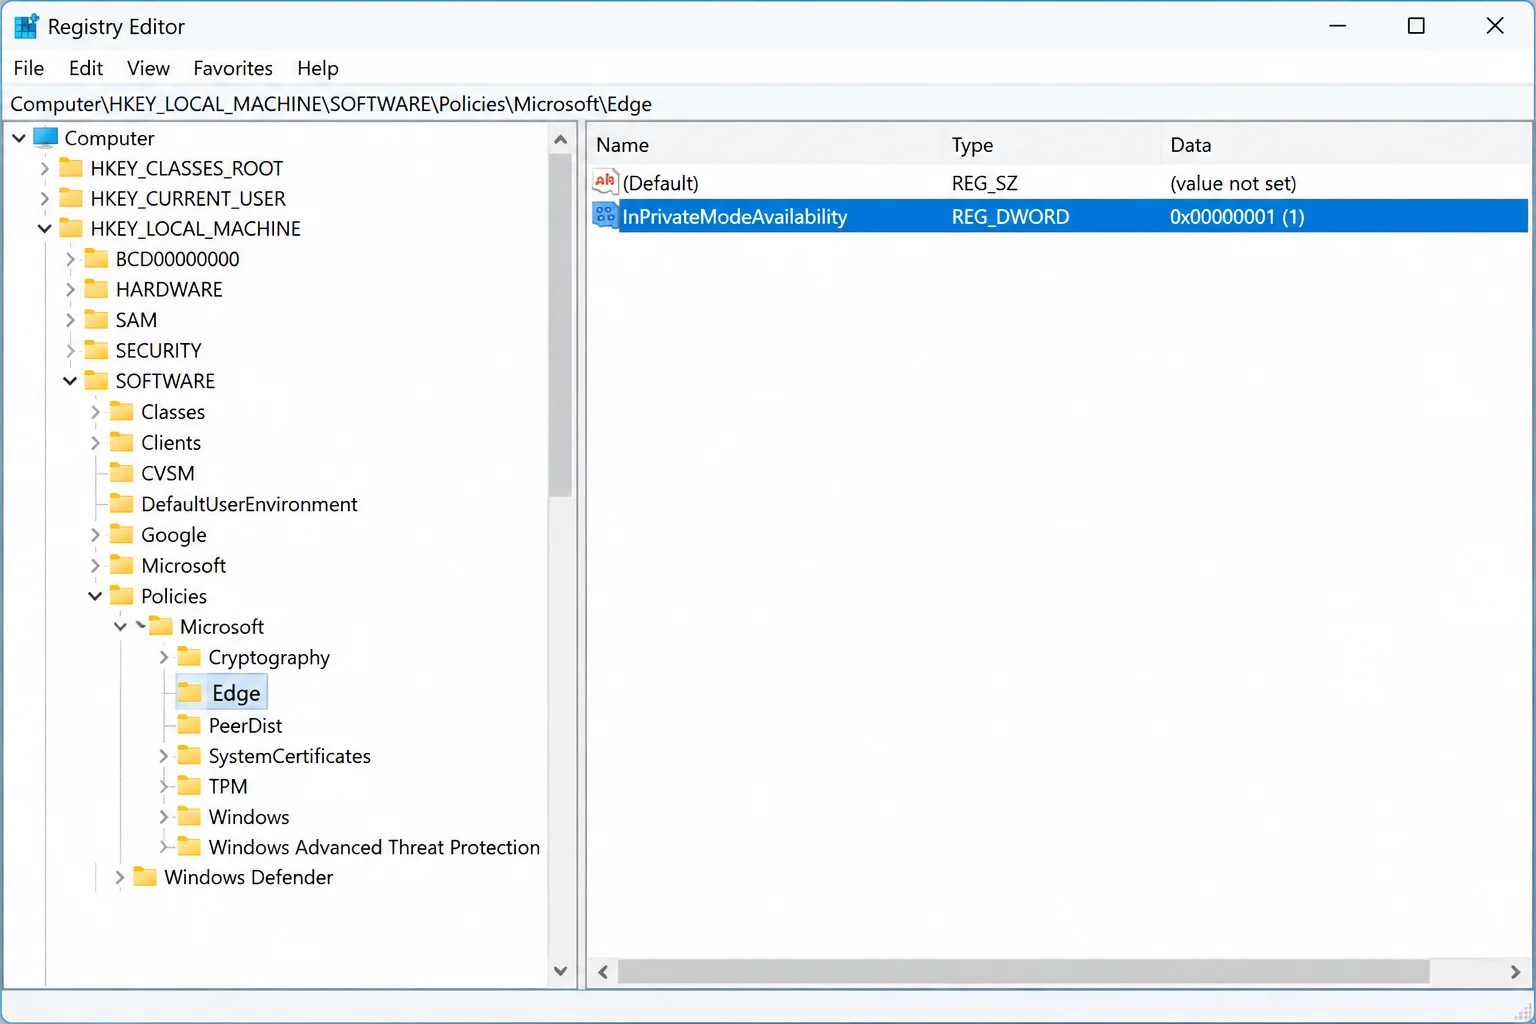
Task: Click the (Default) string value icon
Action: coord(605,182)
